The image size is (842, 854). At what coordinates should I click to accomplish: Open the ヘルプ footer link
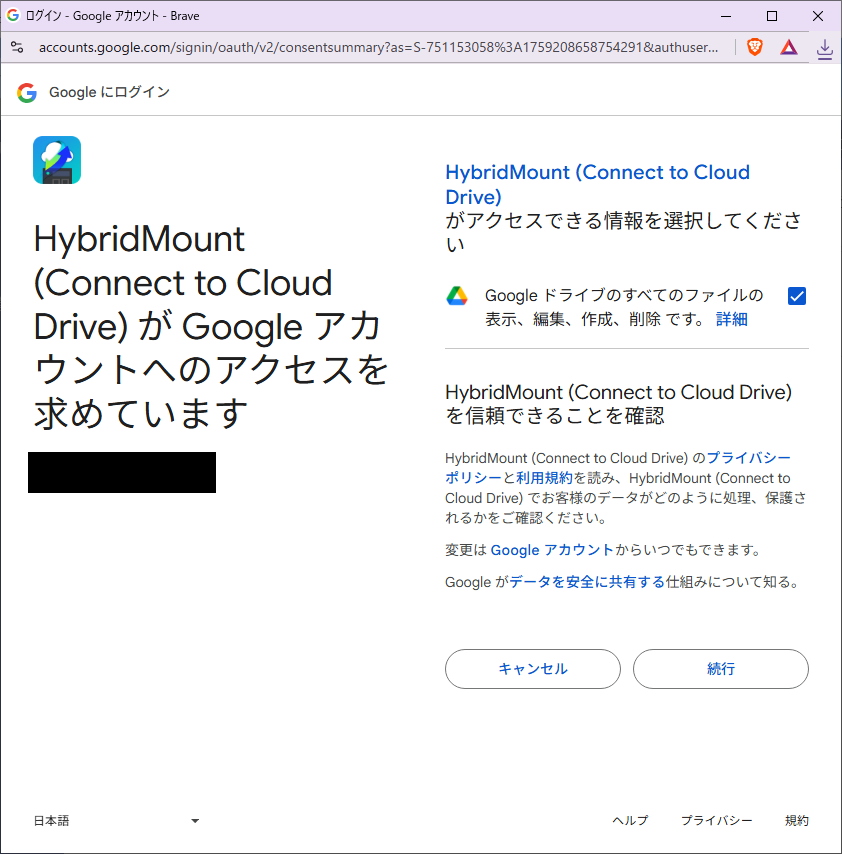[630, 820]
